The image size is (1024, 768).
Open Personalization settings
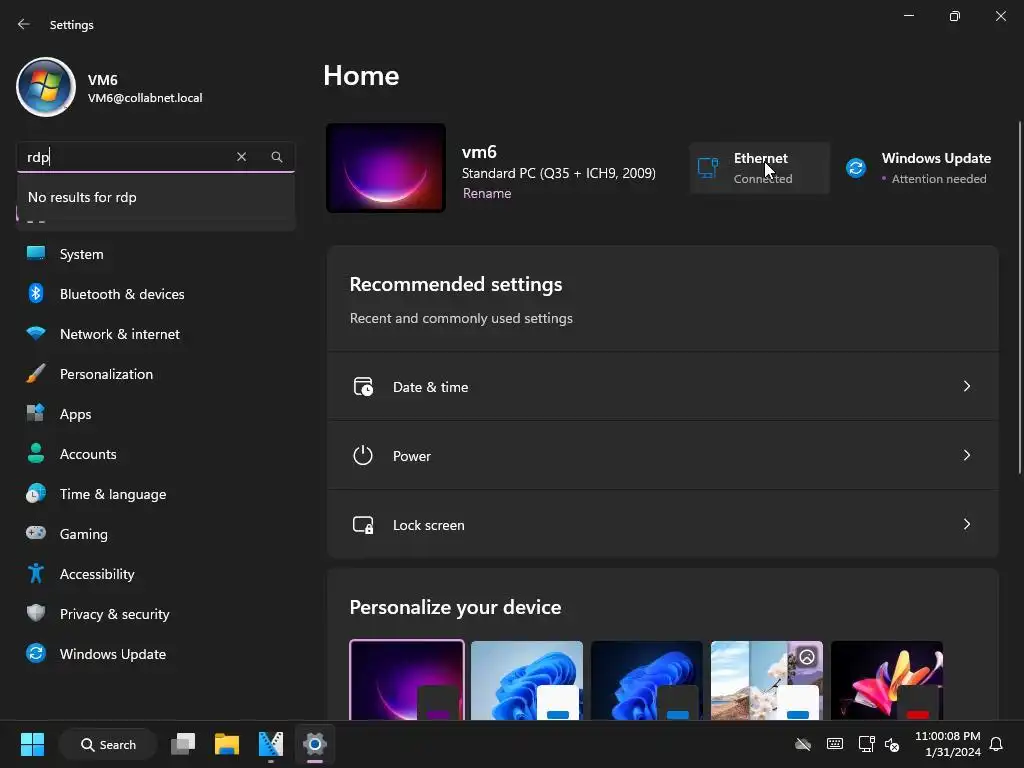pyautogui.click(x=156, y=374)
